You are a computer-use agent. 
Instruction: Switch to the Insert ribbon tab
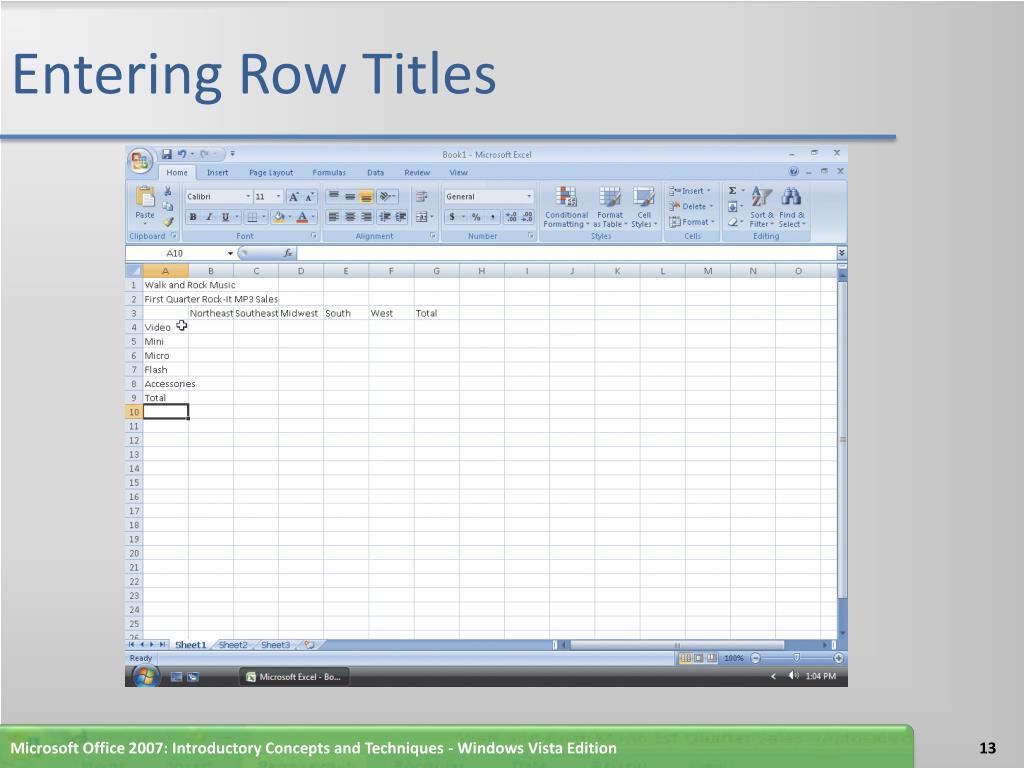(217, 172)
